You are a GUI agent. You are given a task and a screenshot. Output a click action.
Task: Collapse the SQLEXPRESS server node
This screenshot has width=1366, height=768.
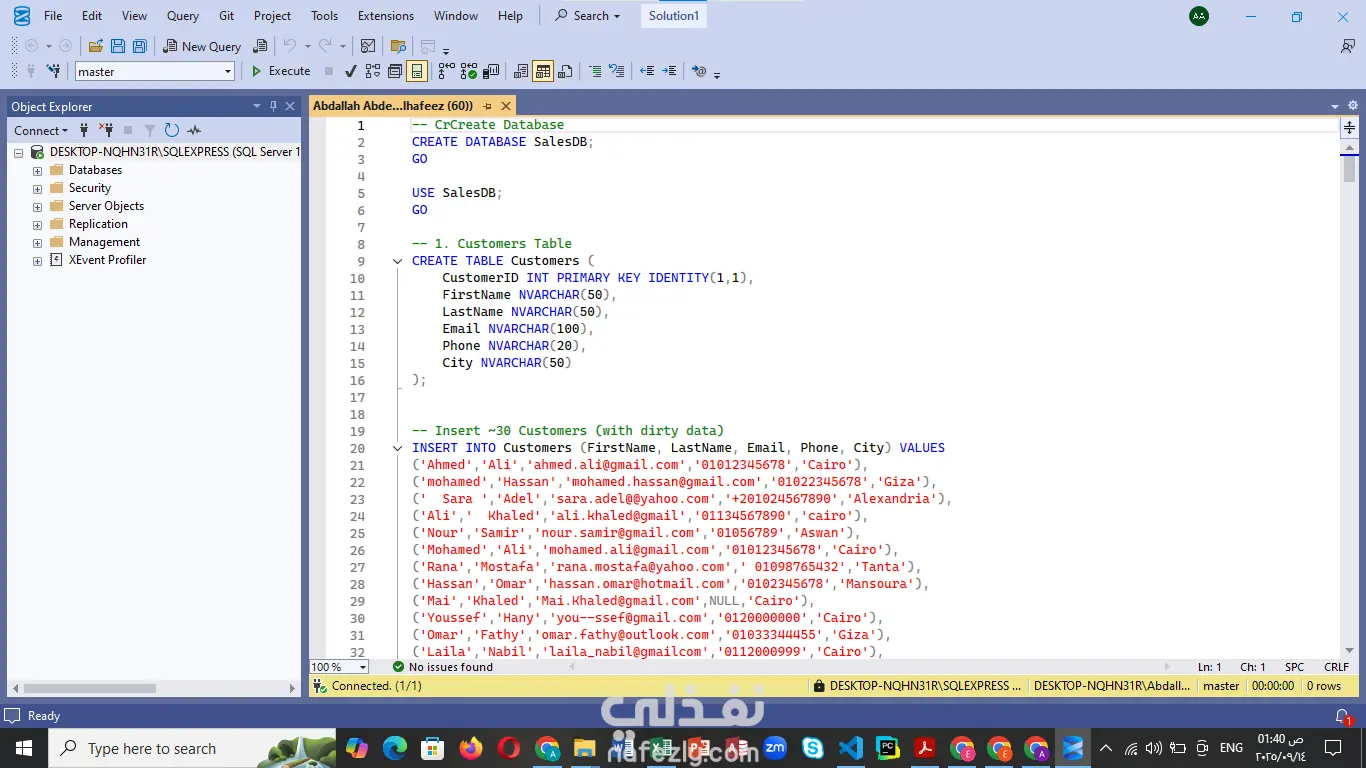19,152
